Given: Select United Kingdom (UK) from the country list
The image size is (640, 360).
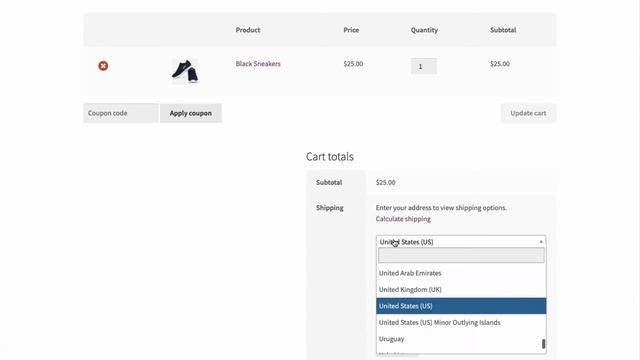Looking at the screenshot, I should pos(461,289).
